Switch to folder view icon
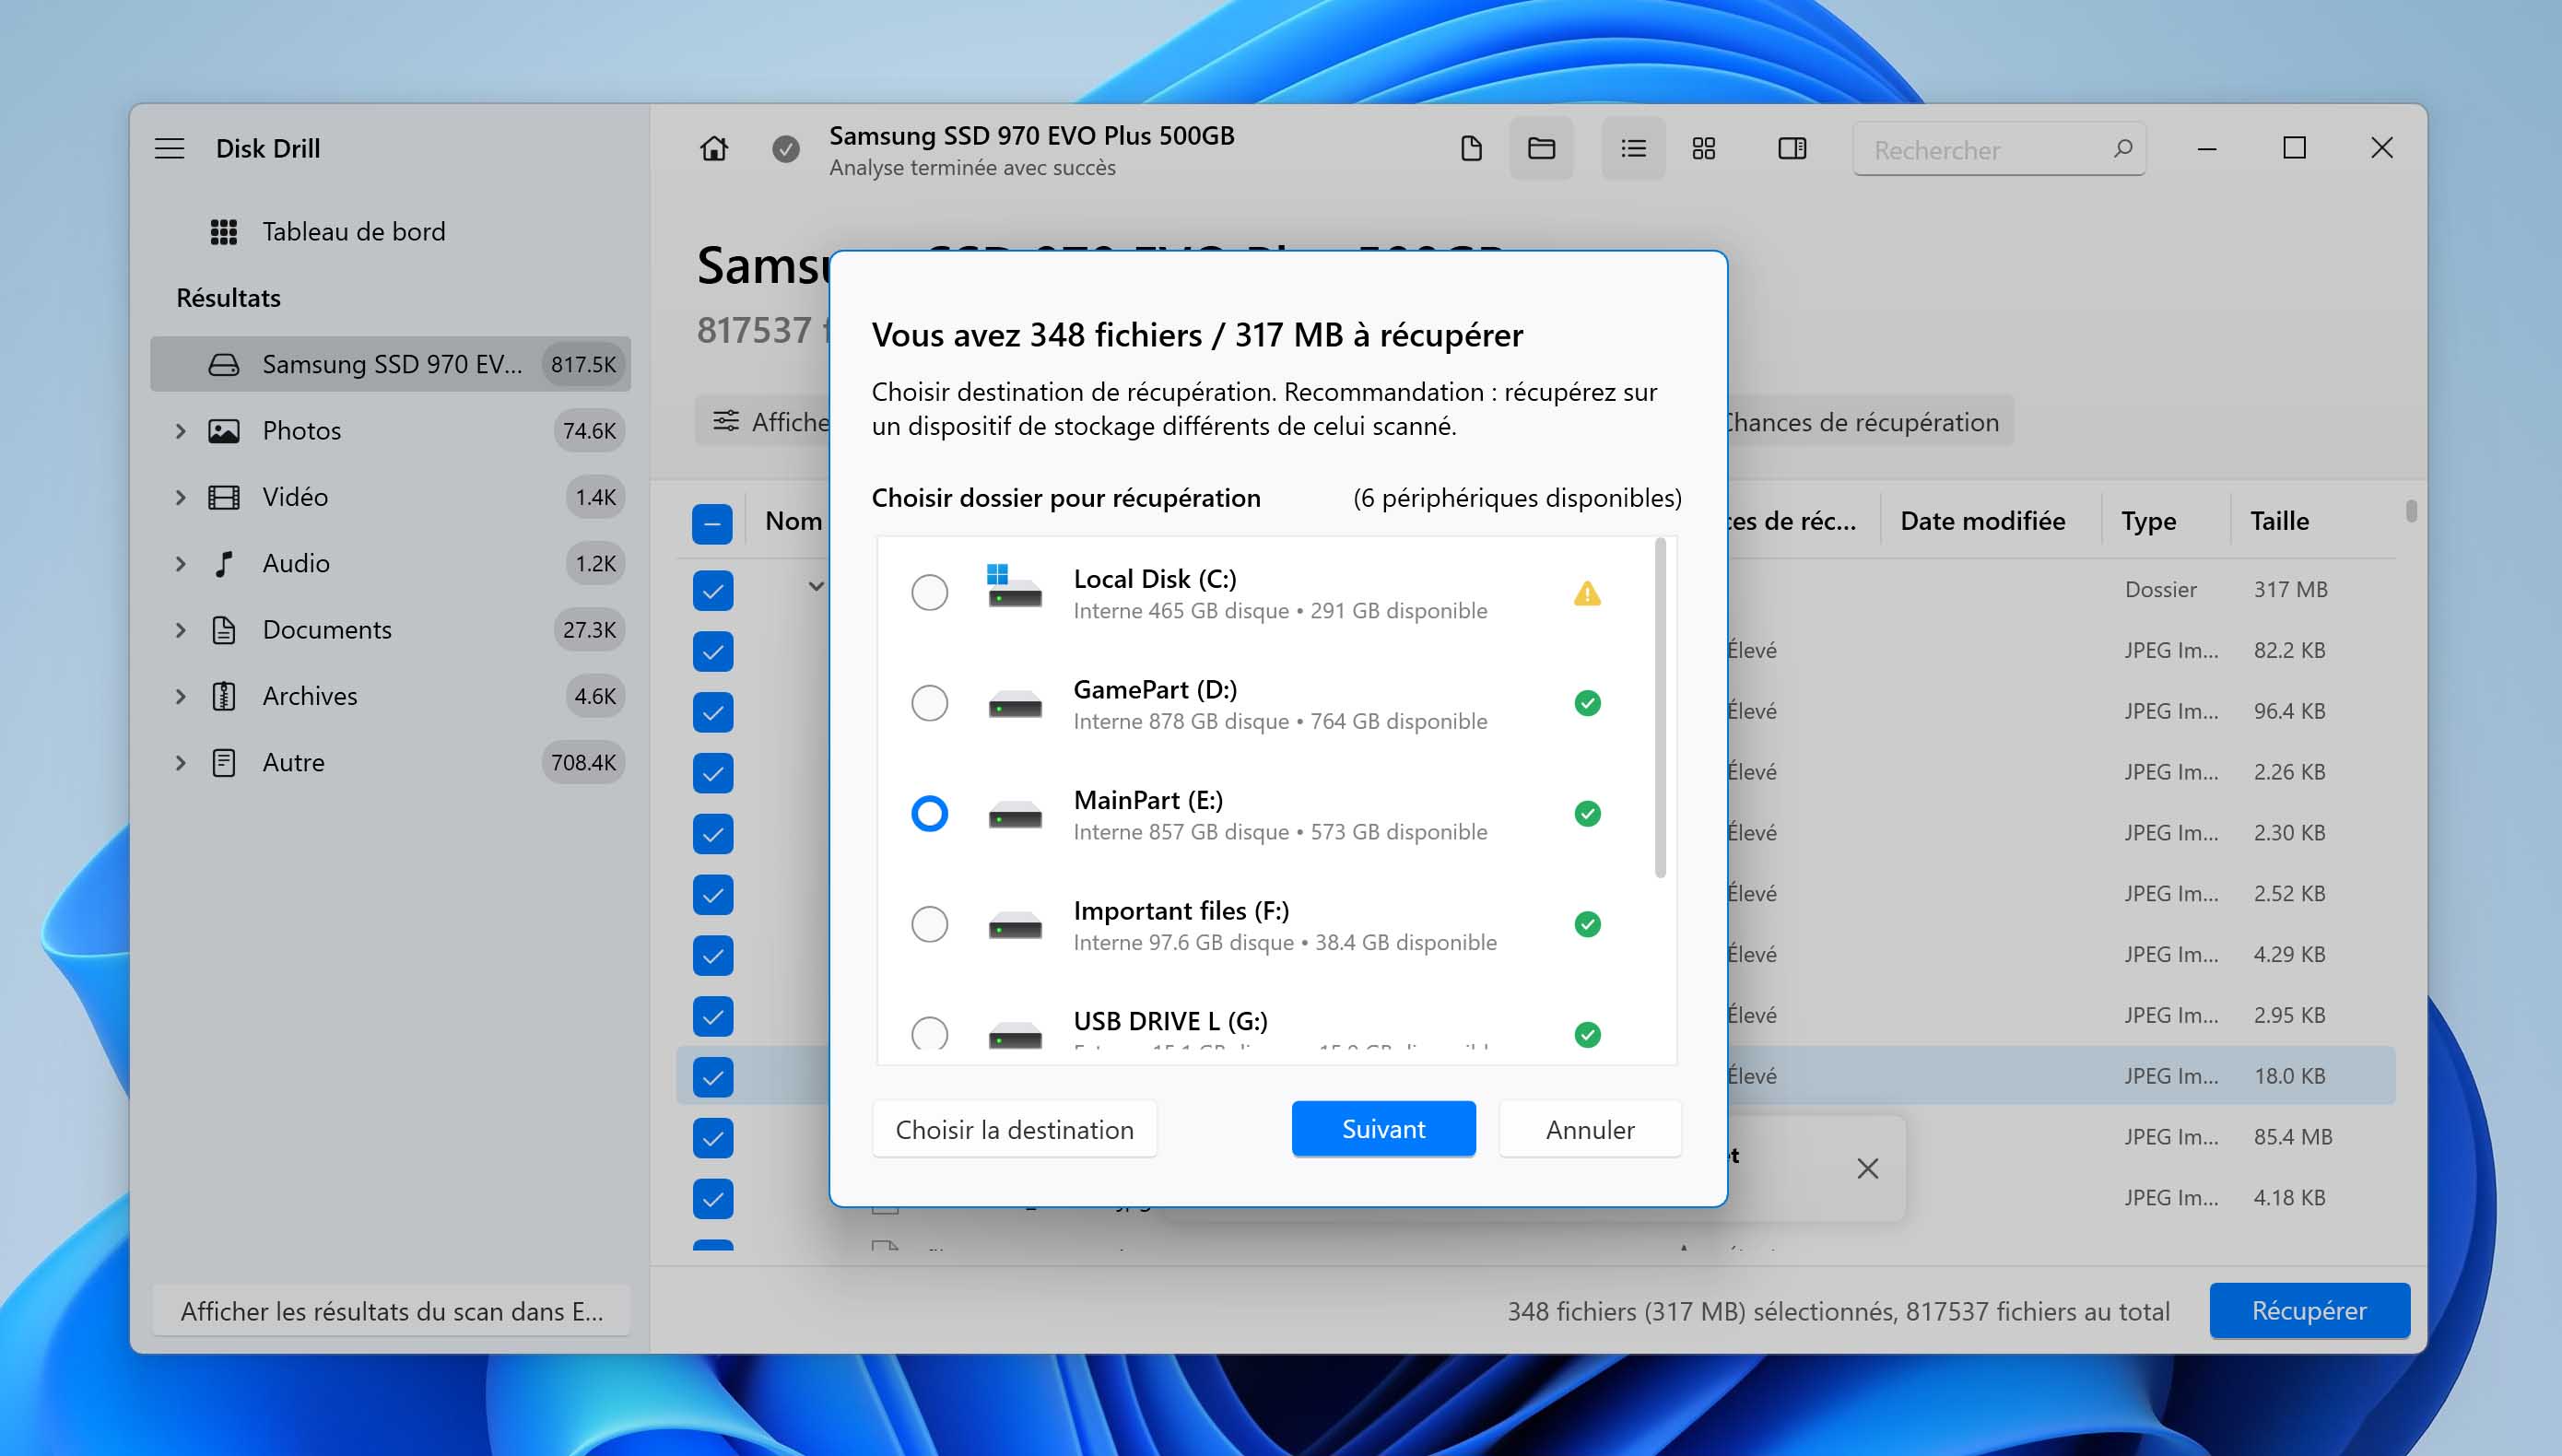Viewport: 2562px width, 1456px height. click(1541, 149)
